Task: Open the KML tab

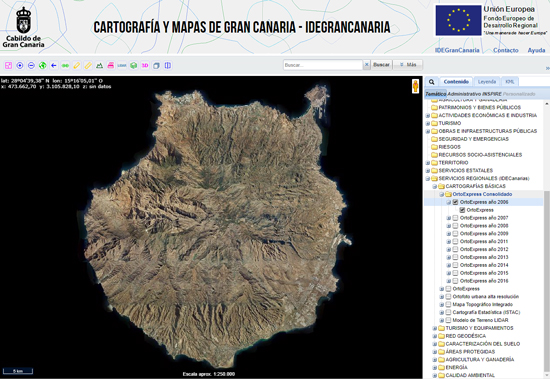Action: coord(510,81)
